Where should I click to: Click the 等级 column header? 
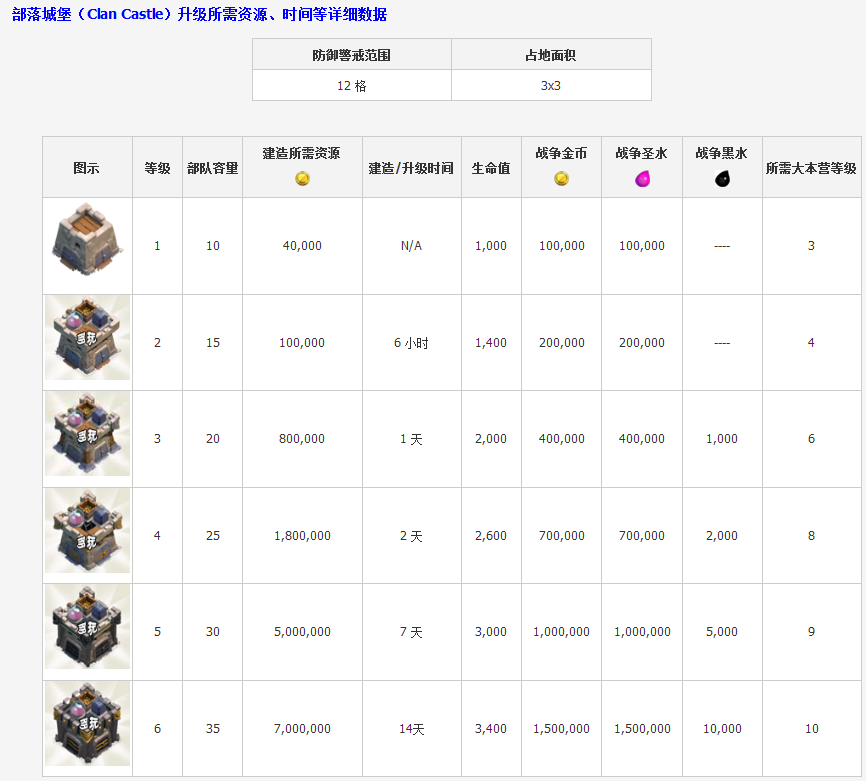pos(157,167)
